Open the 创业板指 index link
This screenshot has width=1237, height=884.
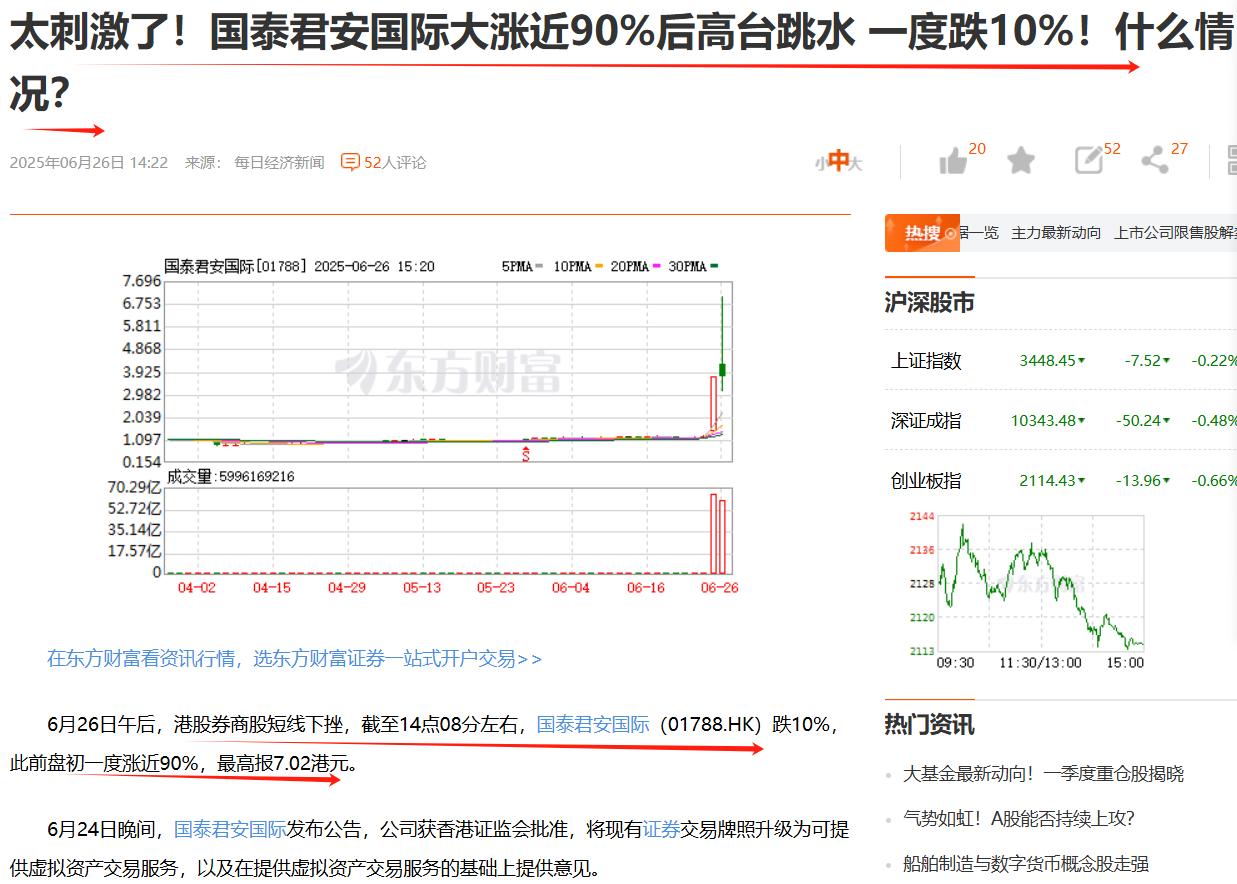[926, 481]
